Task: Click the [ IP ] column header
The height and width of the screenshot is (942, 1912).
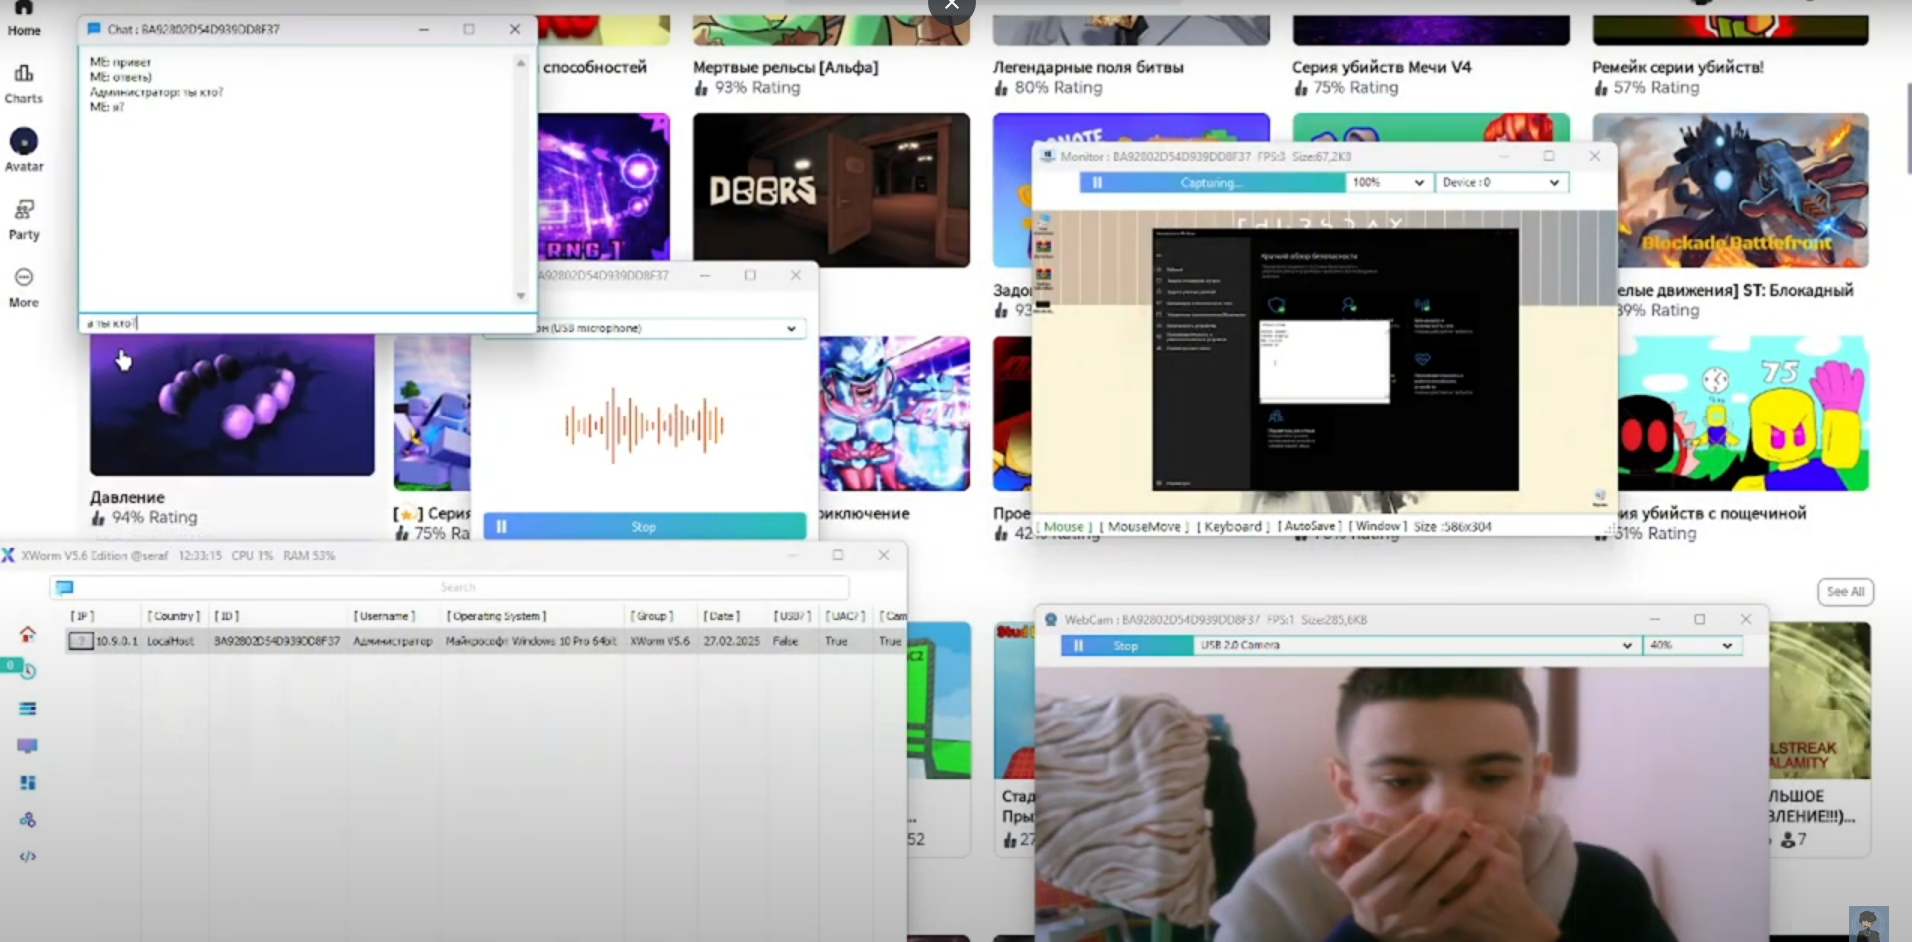Action: pos(82,616)
